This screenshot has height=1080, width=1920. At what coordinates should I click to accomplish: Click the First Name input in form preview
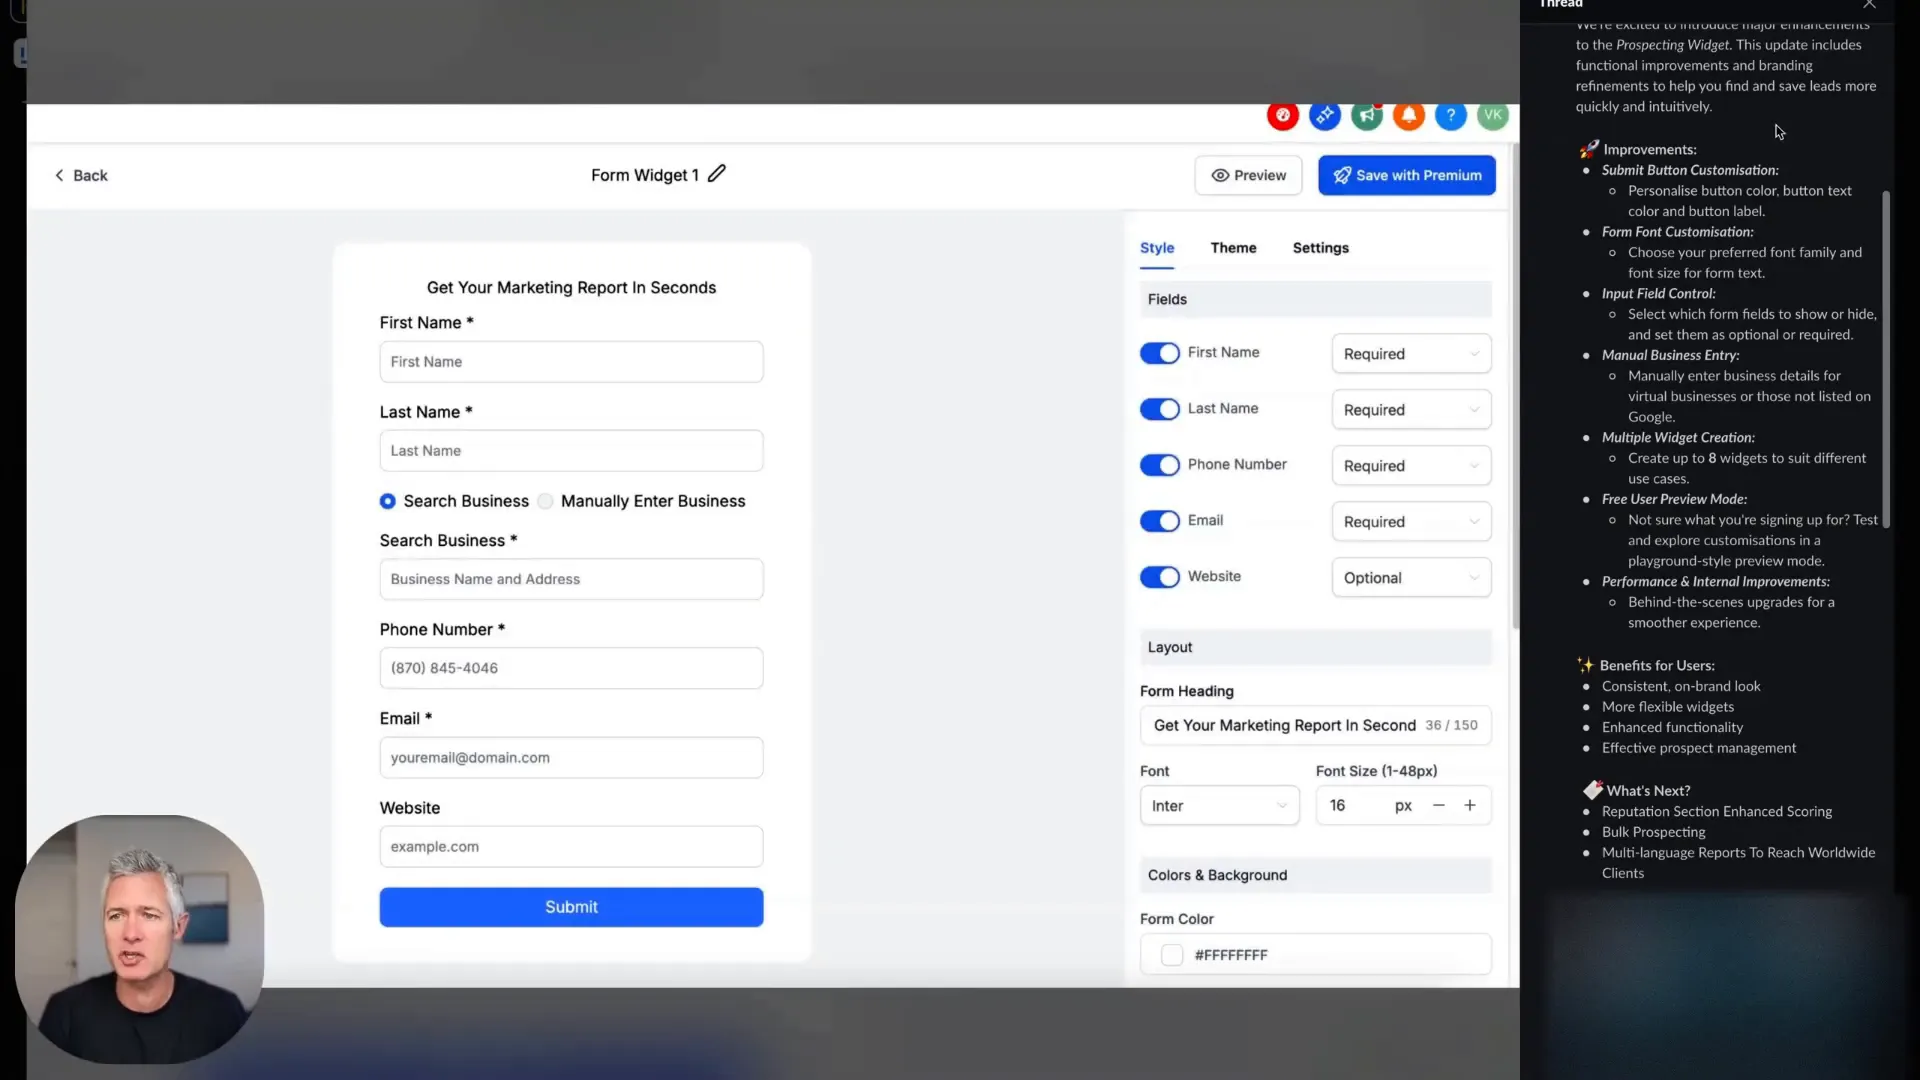click(571, 362)
